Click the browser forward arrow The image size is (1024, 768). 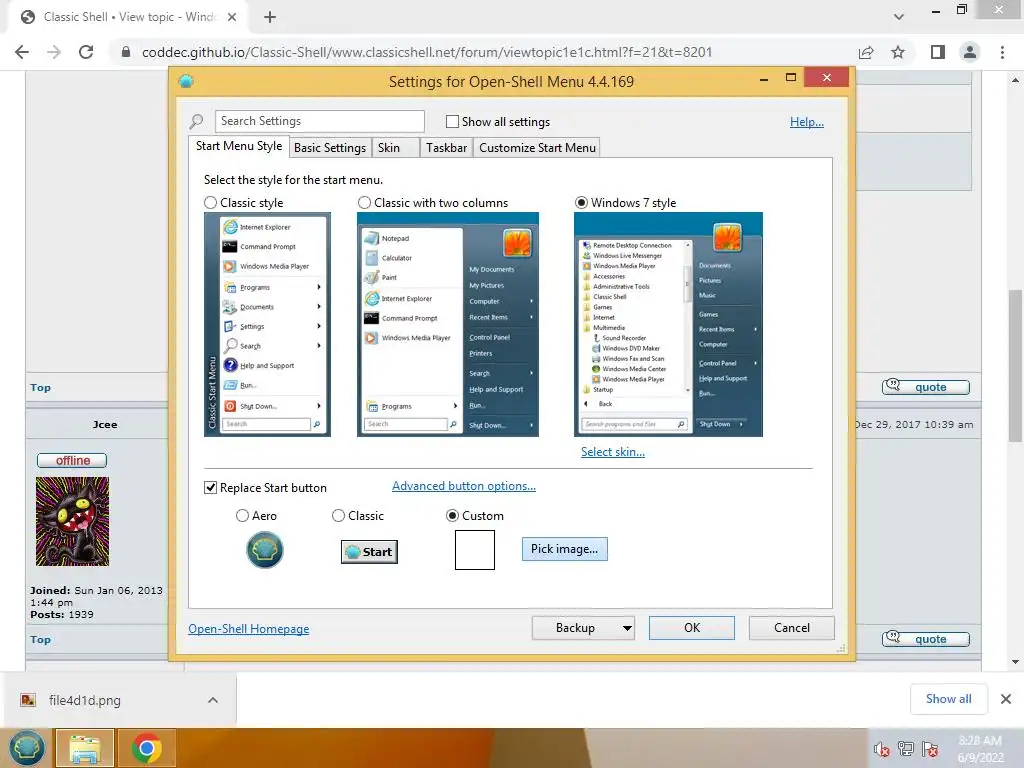click(x=54, y=52)
